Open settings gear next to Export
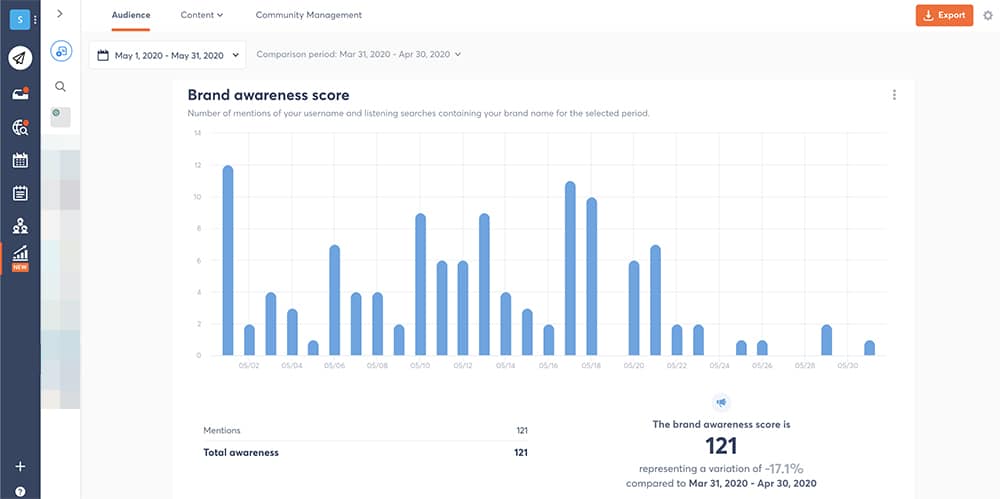The image size is (1000, 499). (x=988, y=15)
